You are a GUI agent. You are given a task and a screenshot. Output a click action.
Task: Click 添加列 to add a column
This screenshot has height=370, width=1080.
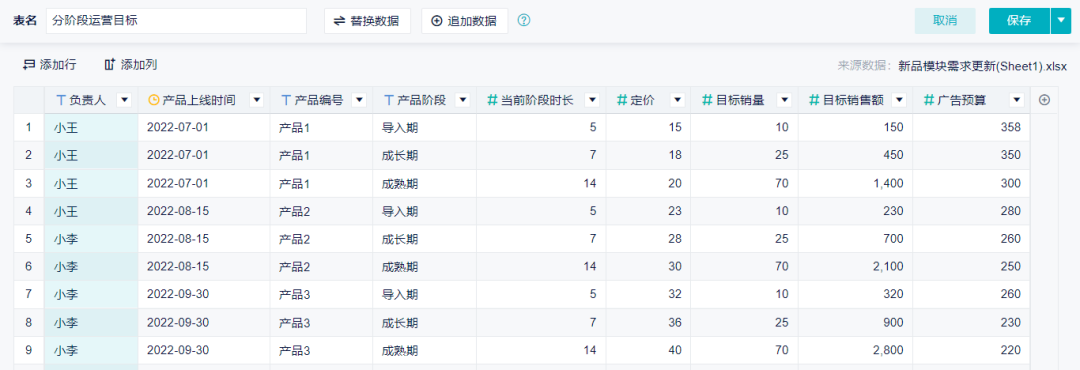131,65
